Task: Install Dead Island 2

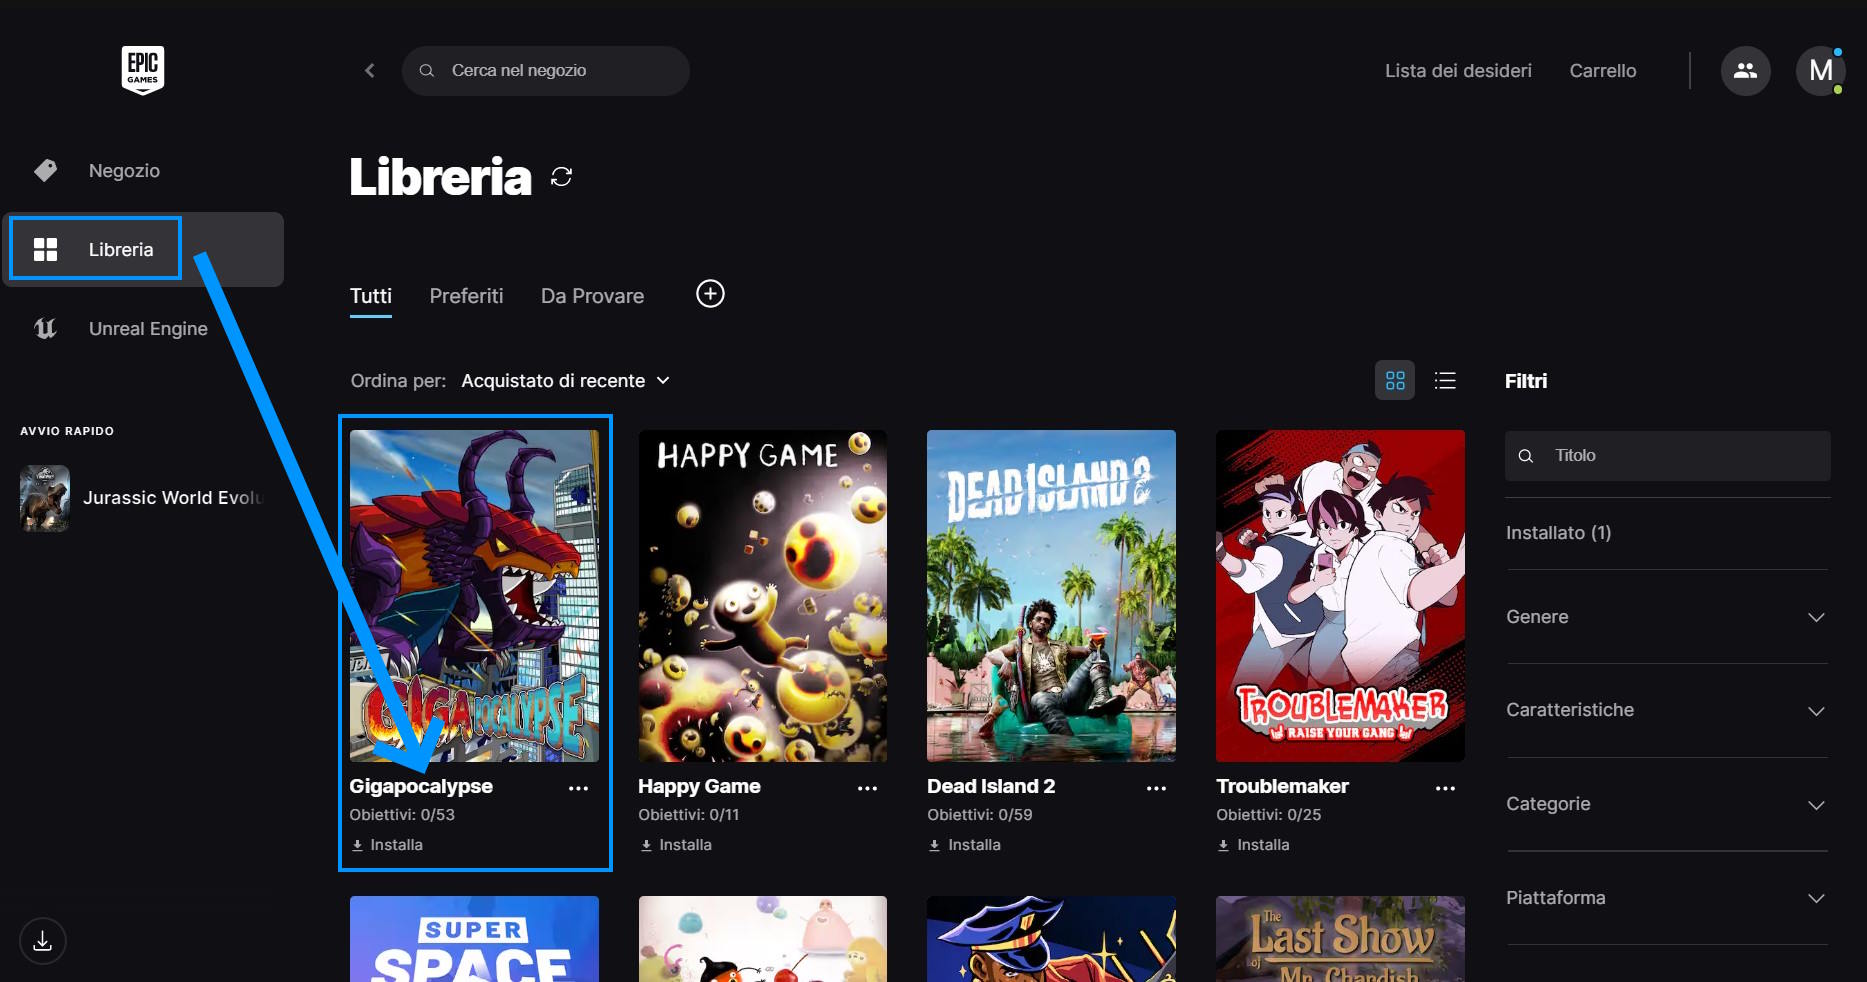Action: pyautogui.click(x=965, y=845)
